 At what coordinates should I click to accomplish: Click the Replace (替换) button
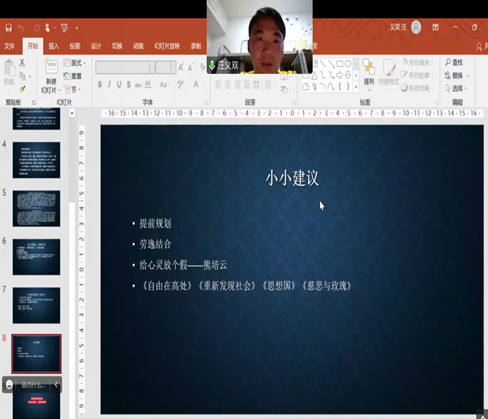457,76
